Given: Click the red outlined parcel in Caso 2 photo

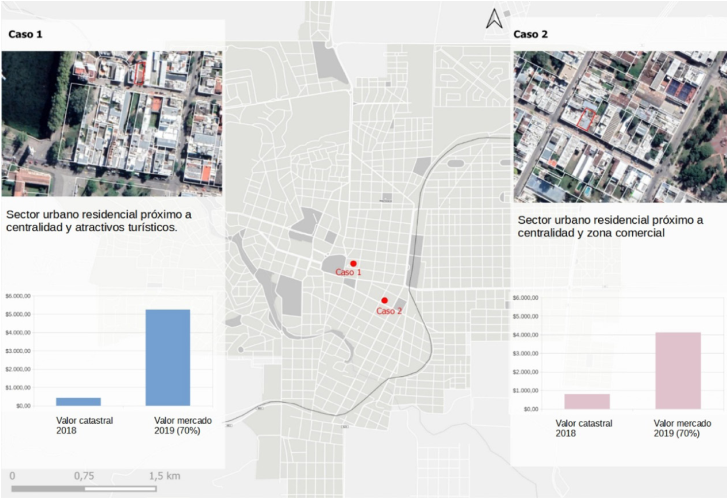Looking at the screenshot, I should (x=589, y=121).
